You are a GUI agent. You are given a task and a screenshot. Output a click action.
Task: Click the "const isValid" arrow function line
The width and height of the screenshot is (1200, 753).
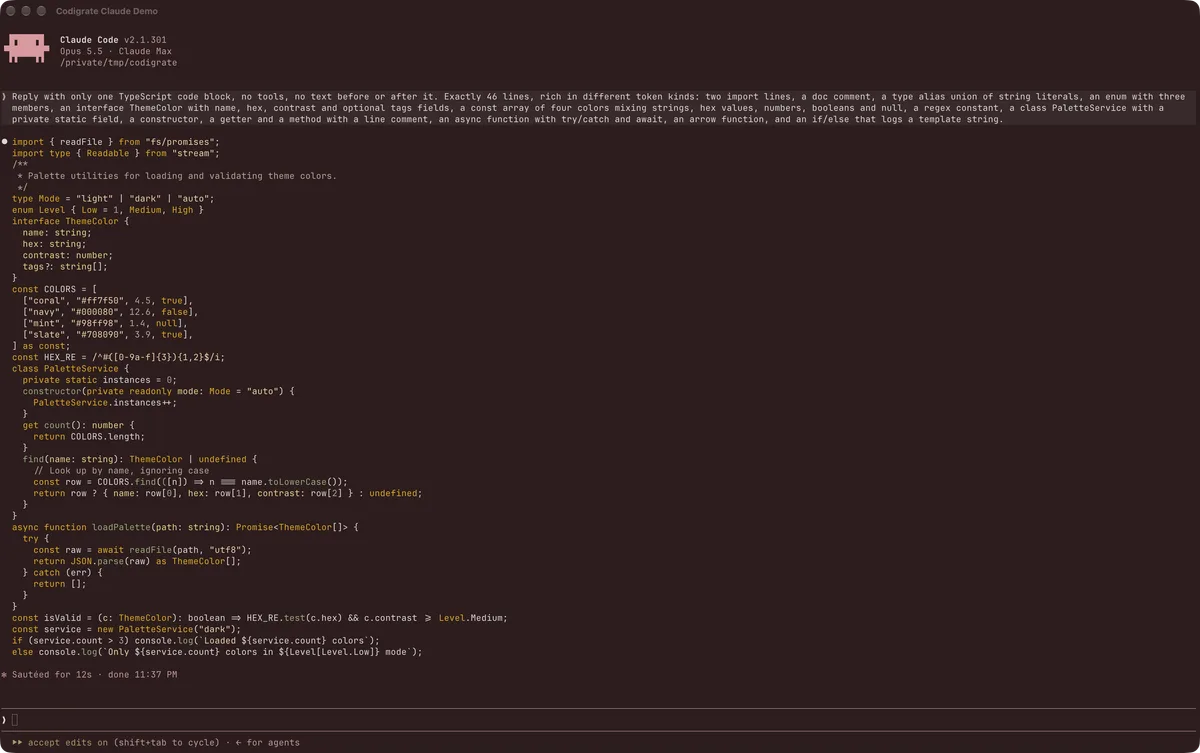pyautogui.click(x=260, y=618)
